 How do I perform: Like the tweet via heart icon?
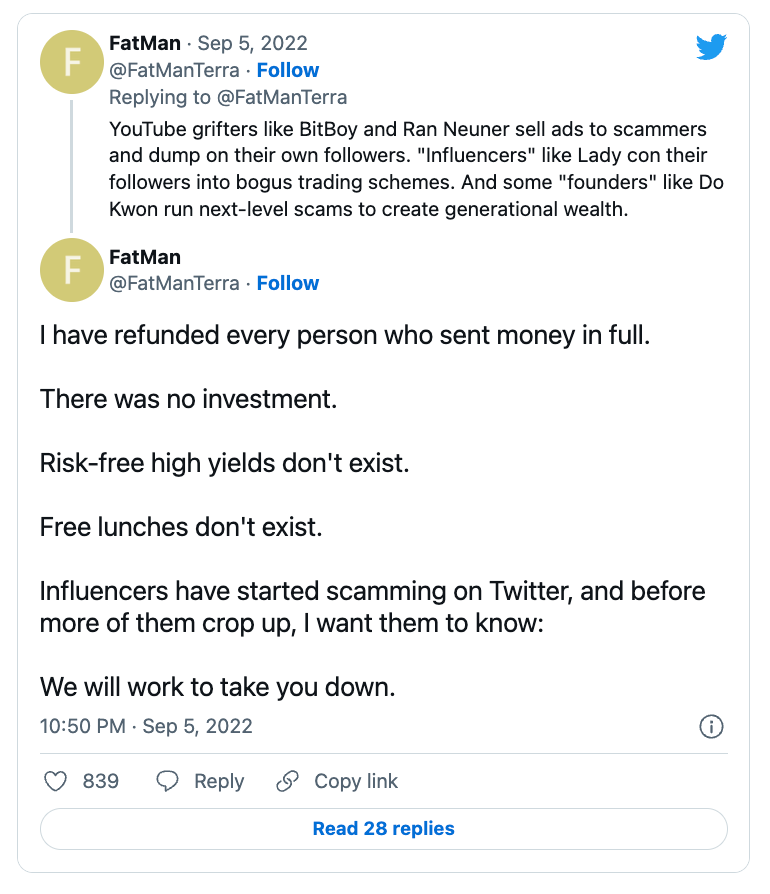click(x=55, y=781)
